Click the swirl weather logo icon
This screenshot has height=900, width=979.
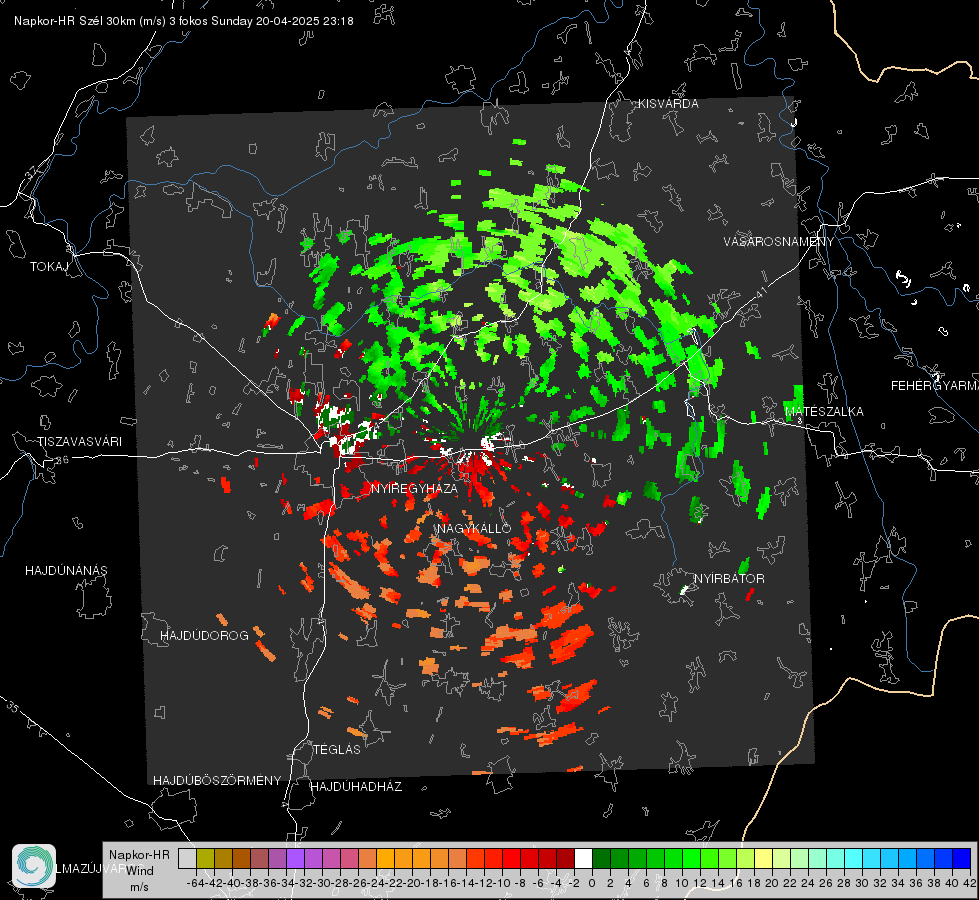[34, 866]
